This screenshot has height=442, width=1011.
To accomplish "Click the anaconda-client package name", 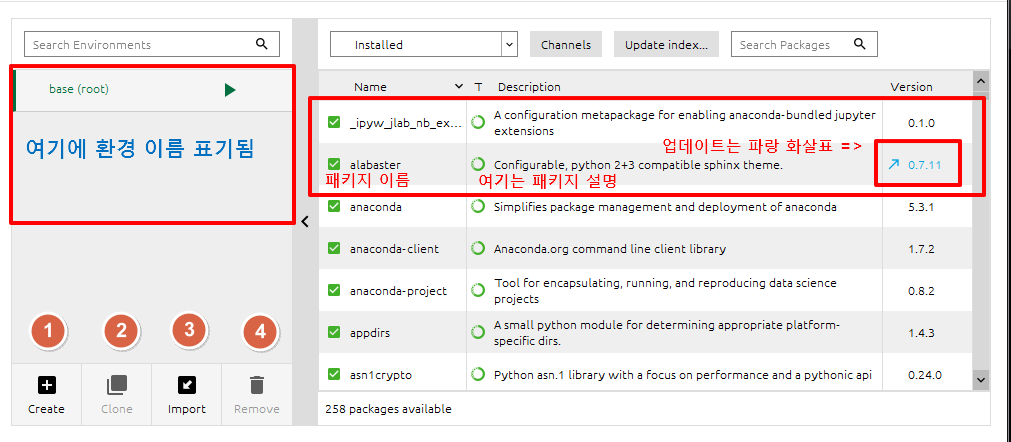I will pyautogui.click(x=394, y=249).
